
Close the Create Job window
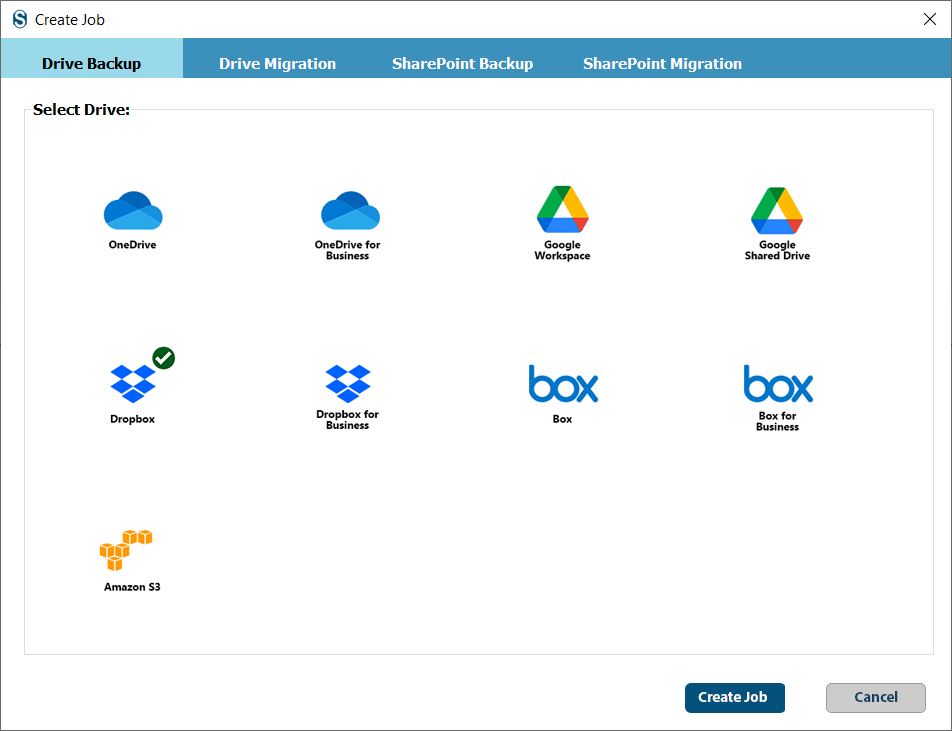tap(930, 19)
